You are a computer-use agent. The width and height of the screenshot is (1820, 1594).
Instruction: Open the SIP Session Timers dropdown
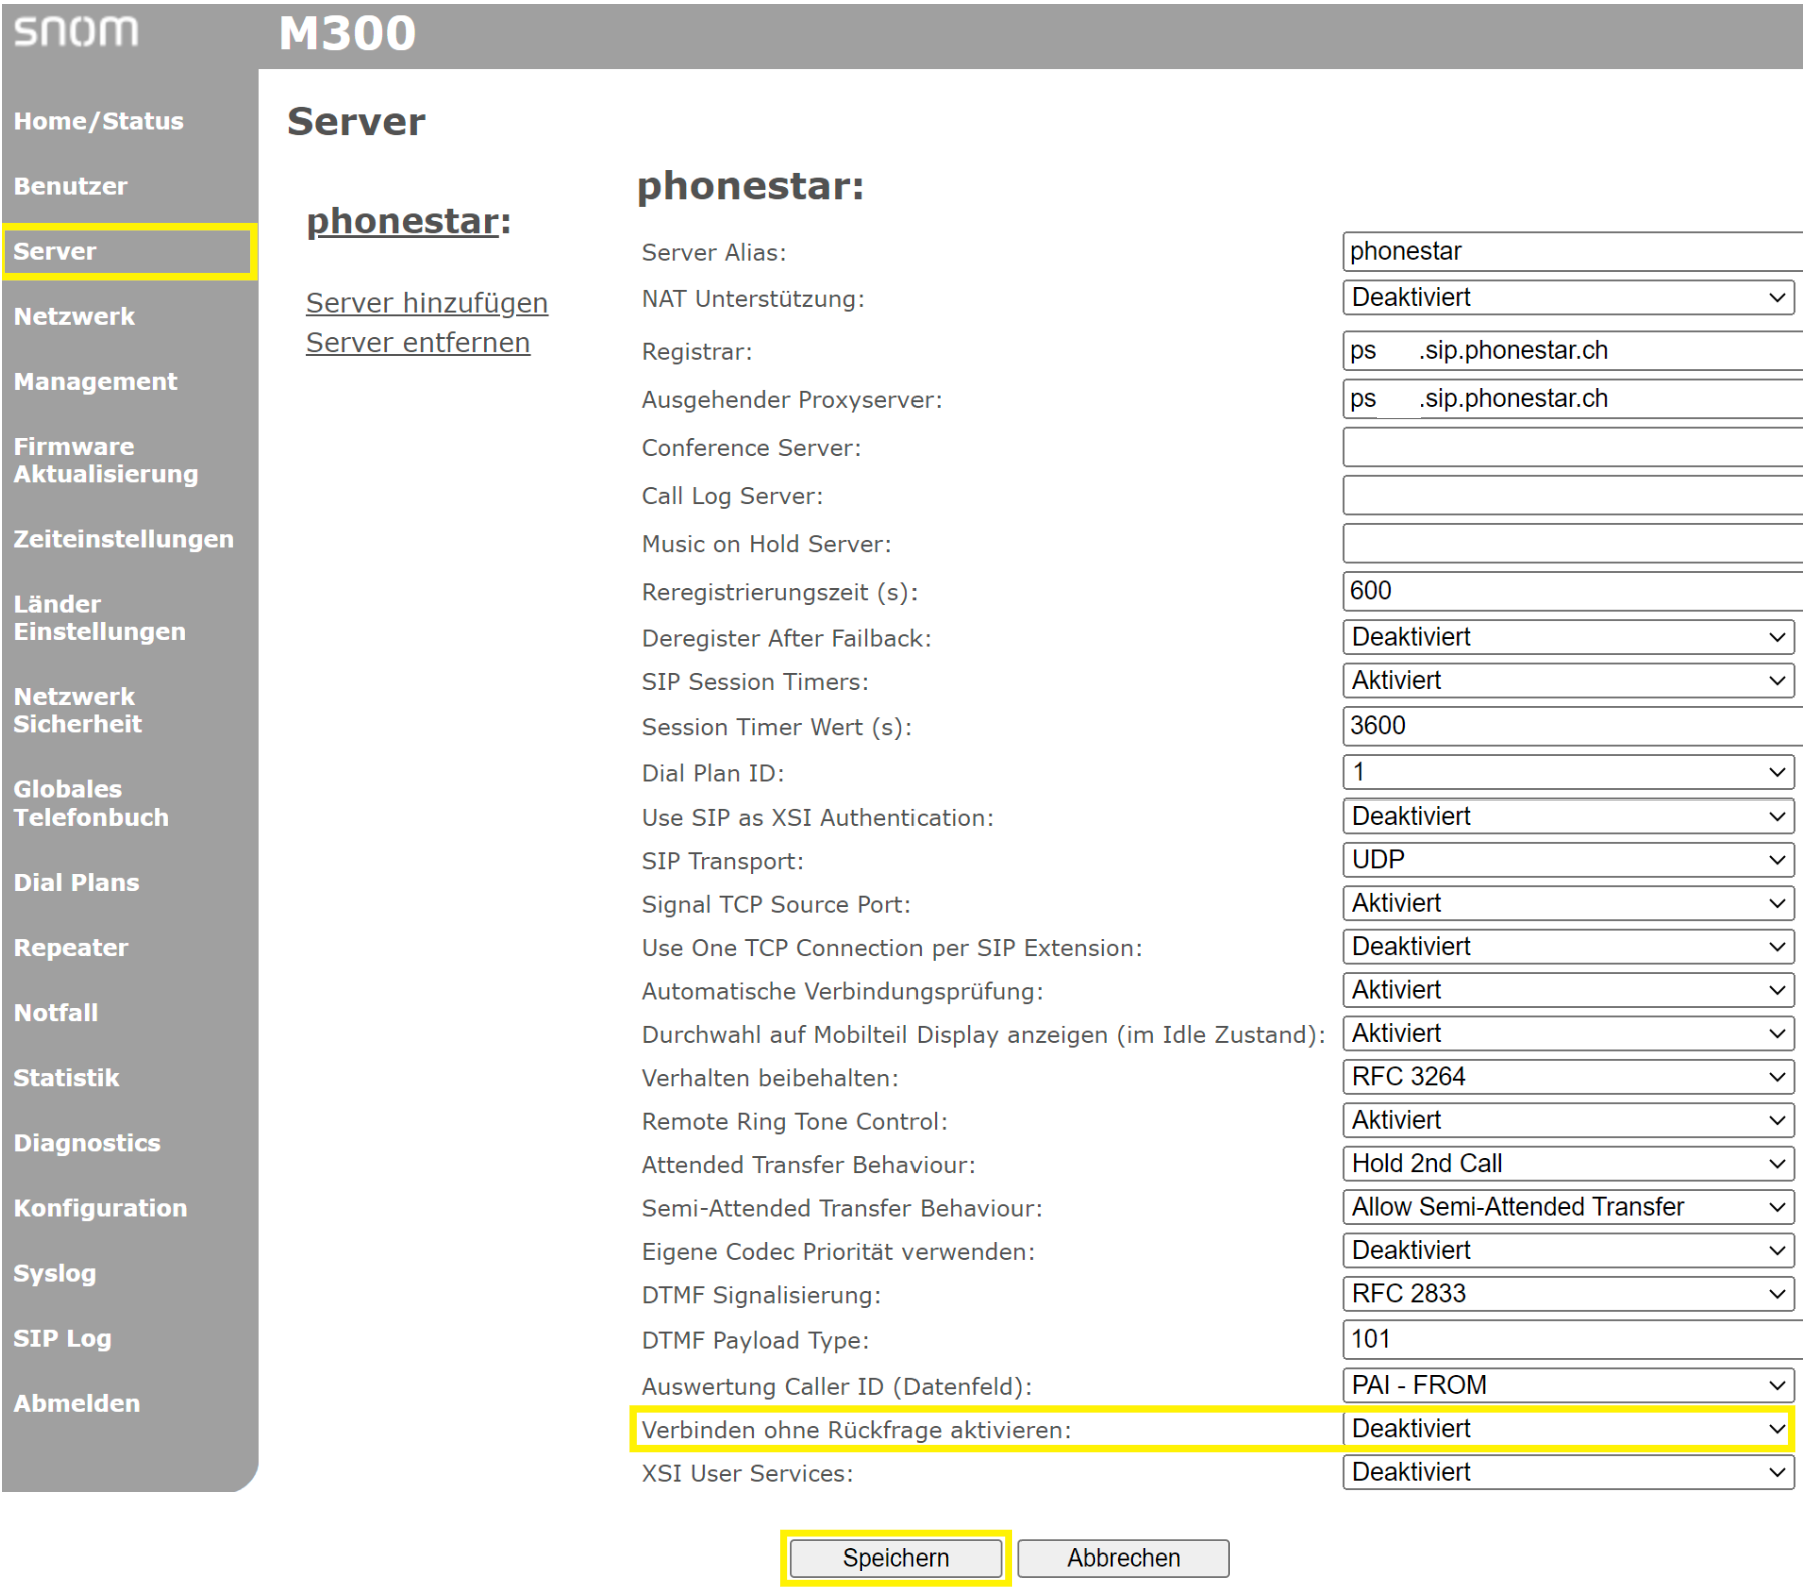pyautogui.click(x=1568, y=680)
